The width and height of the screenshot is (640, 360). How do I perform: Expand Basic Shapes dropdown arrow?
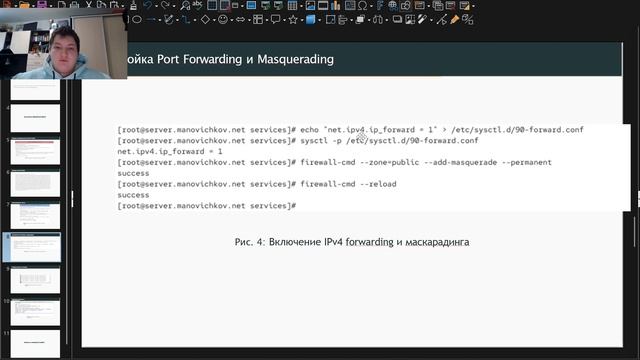pyautogui.click(x=214, y=20)
